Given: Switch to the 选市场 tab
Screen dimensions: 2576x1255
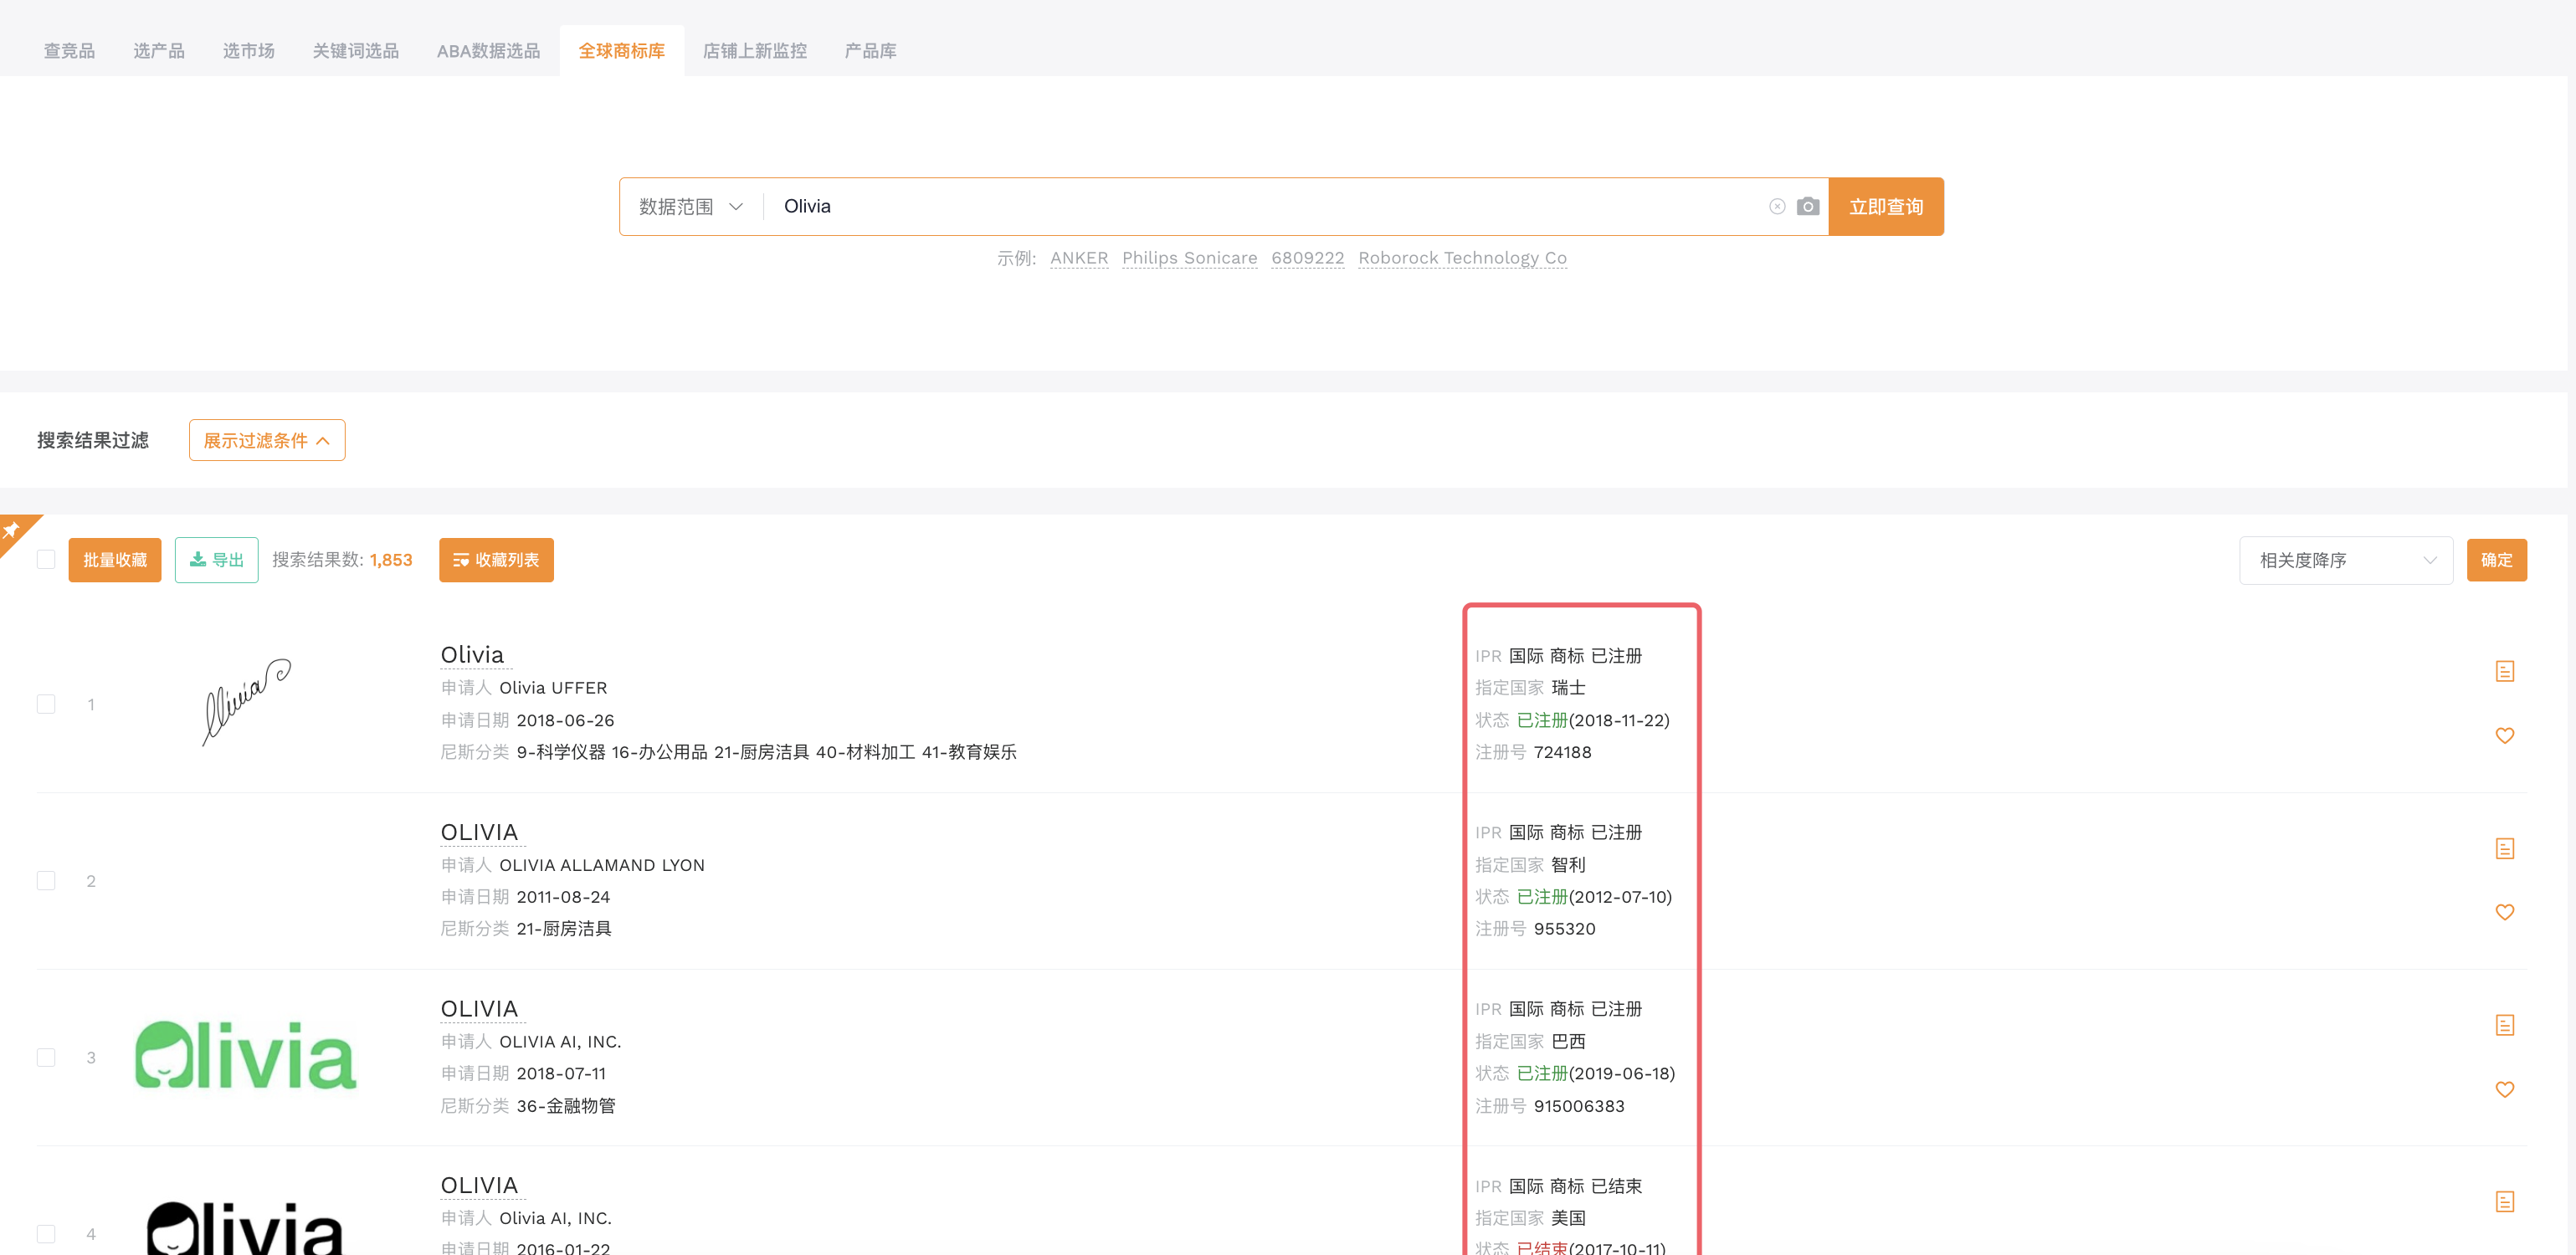Looking at the screenshot, I should point(249,51).
